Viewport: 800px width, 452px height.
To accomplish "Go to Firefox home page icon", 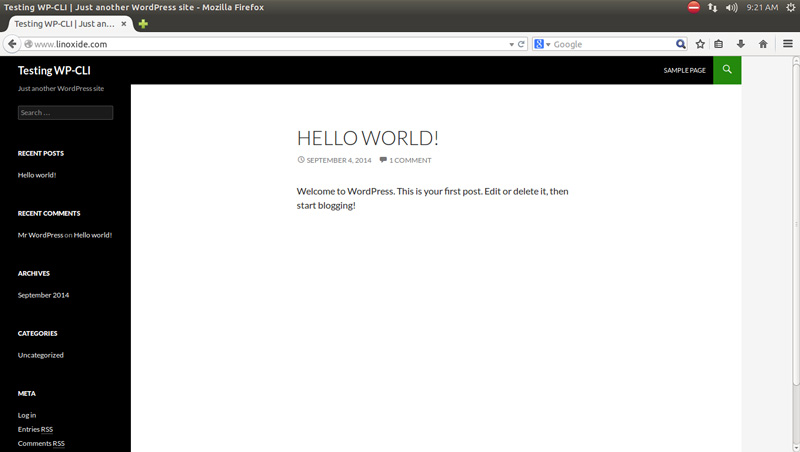I will pyautogui.click(x=763, y=44).
